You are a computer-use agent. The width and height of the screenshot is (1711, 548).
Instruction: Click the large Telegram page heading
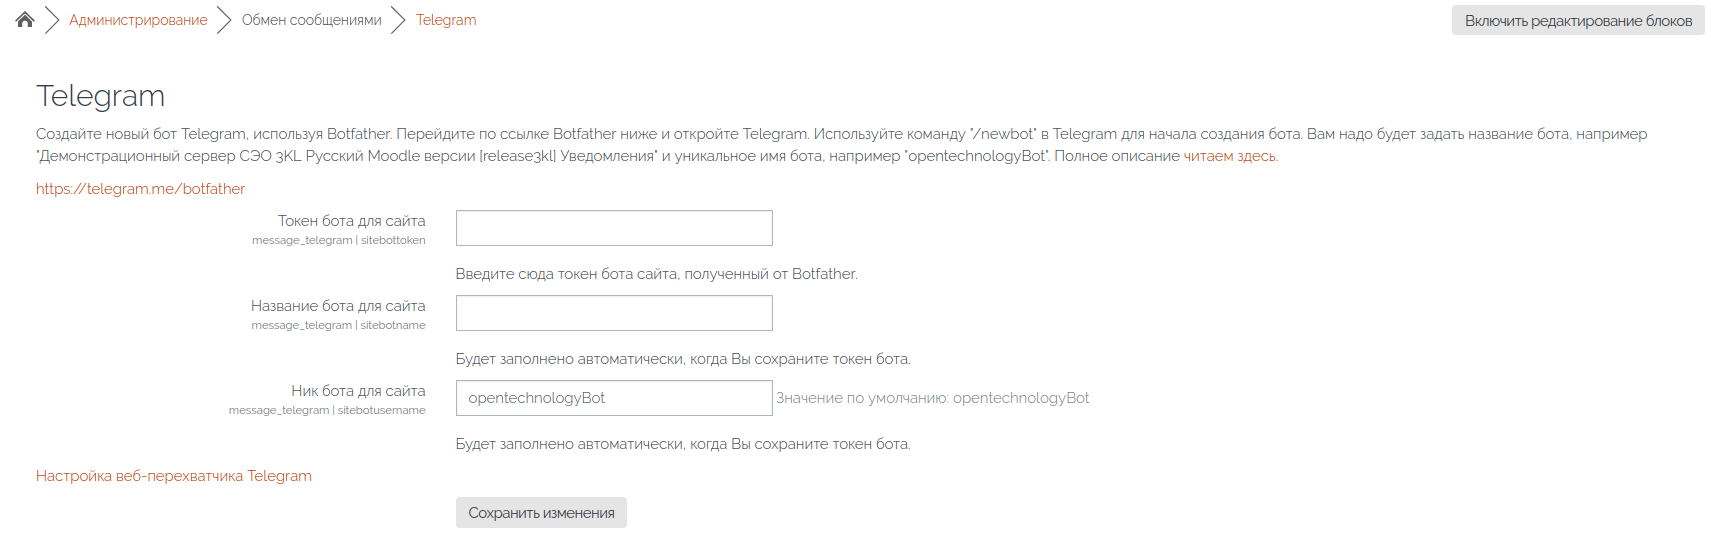pos(101,96)
